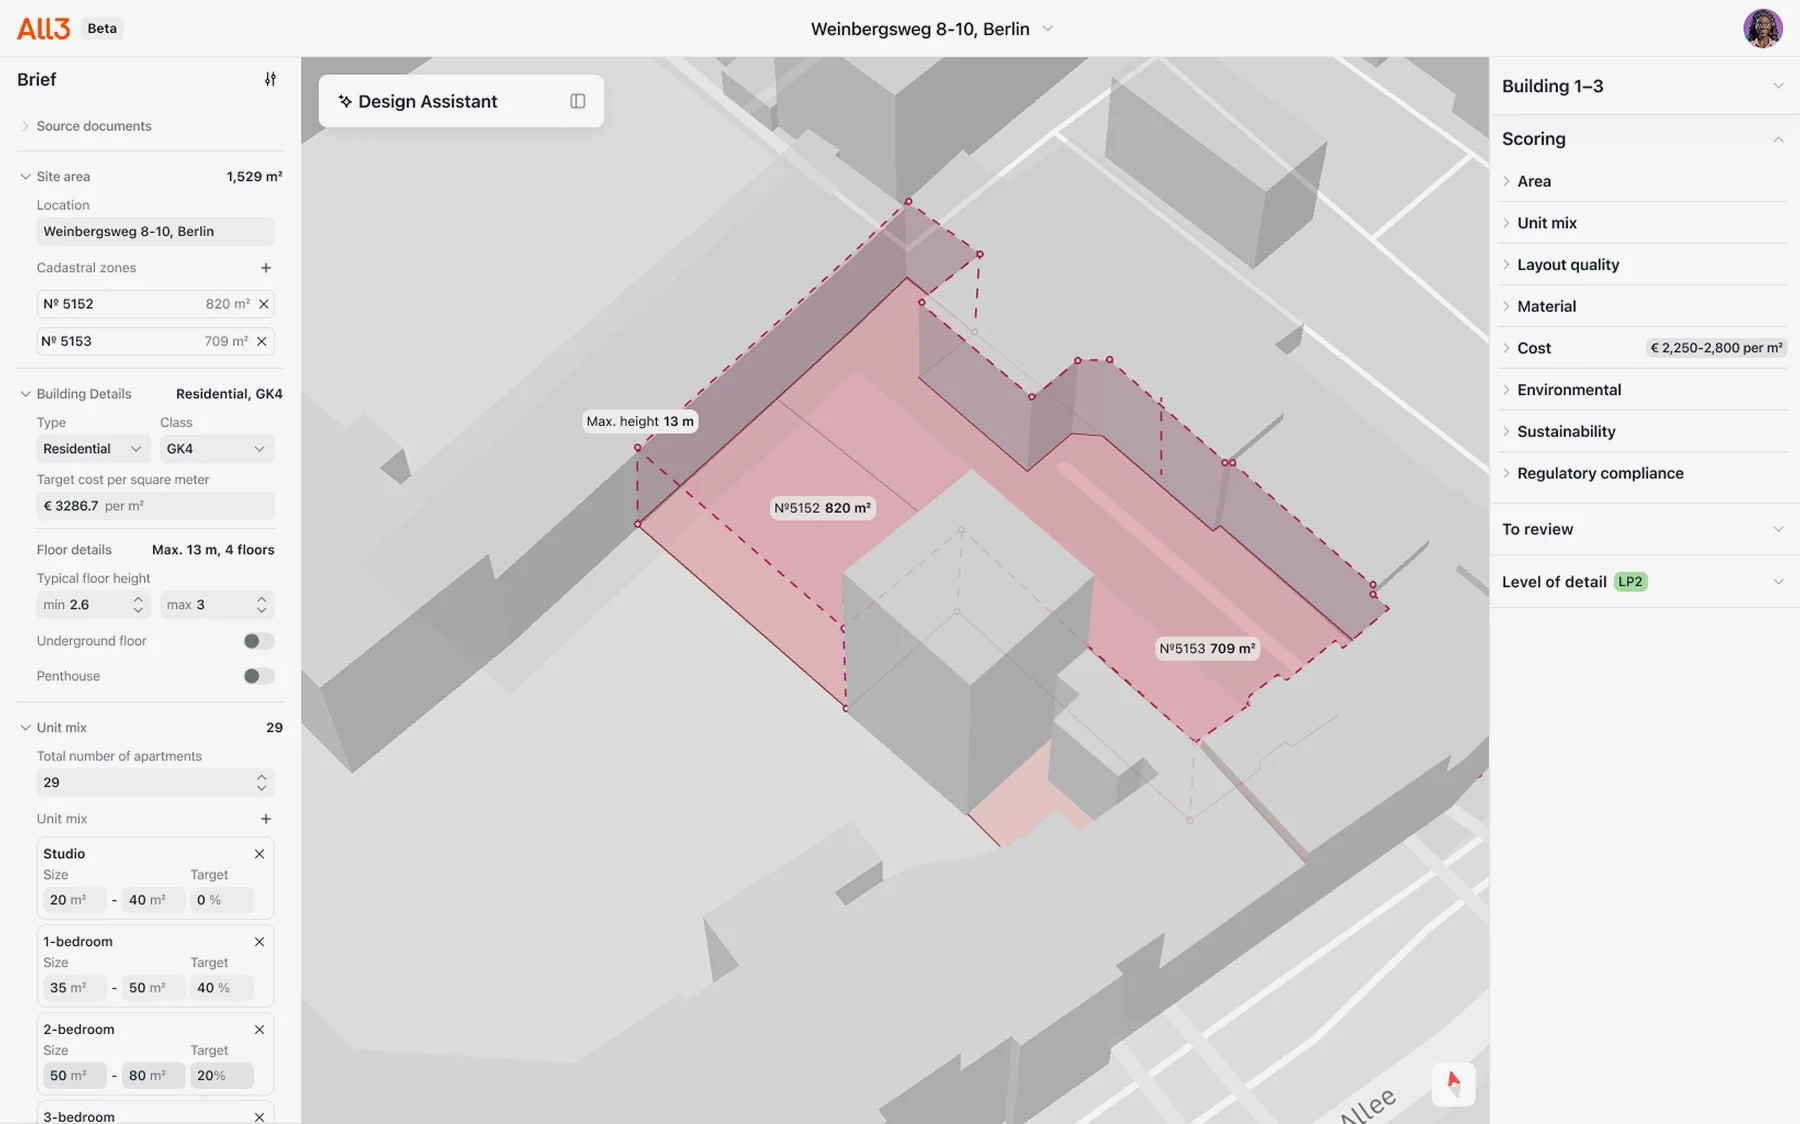Add a new cadastral zone
The height and width of the screenshot is (1124, 1800).
pyautogui.click(x=266, y=268)
